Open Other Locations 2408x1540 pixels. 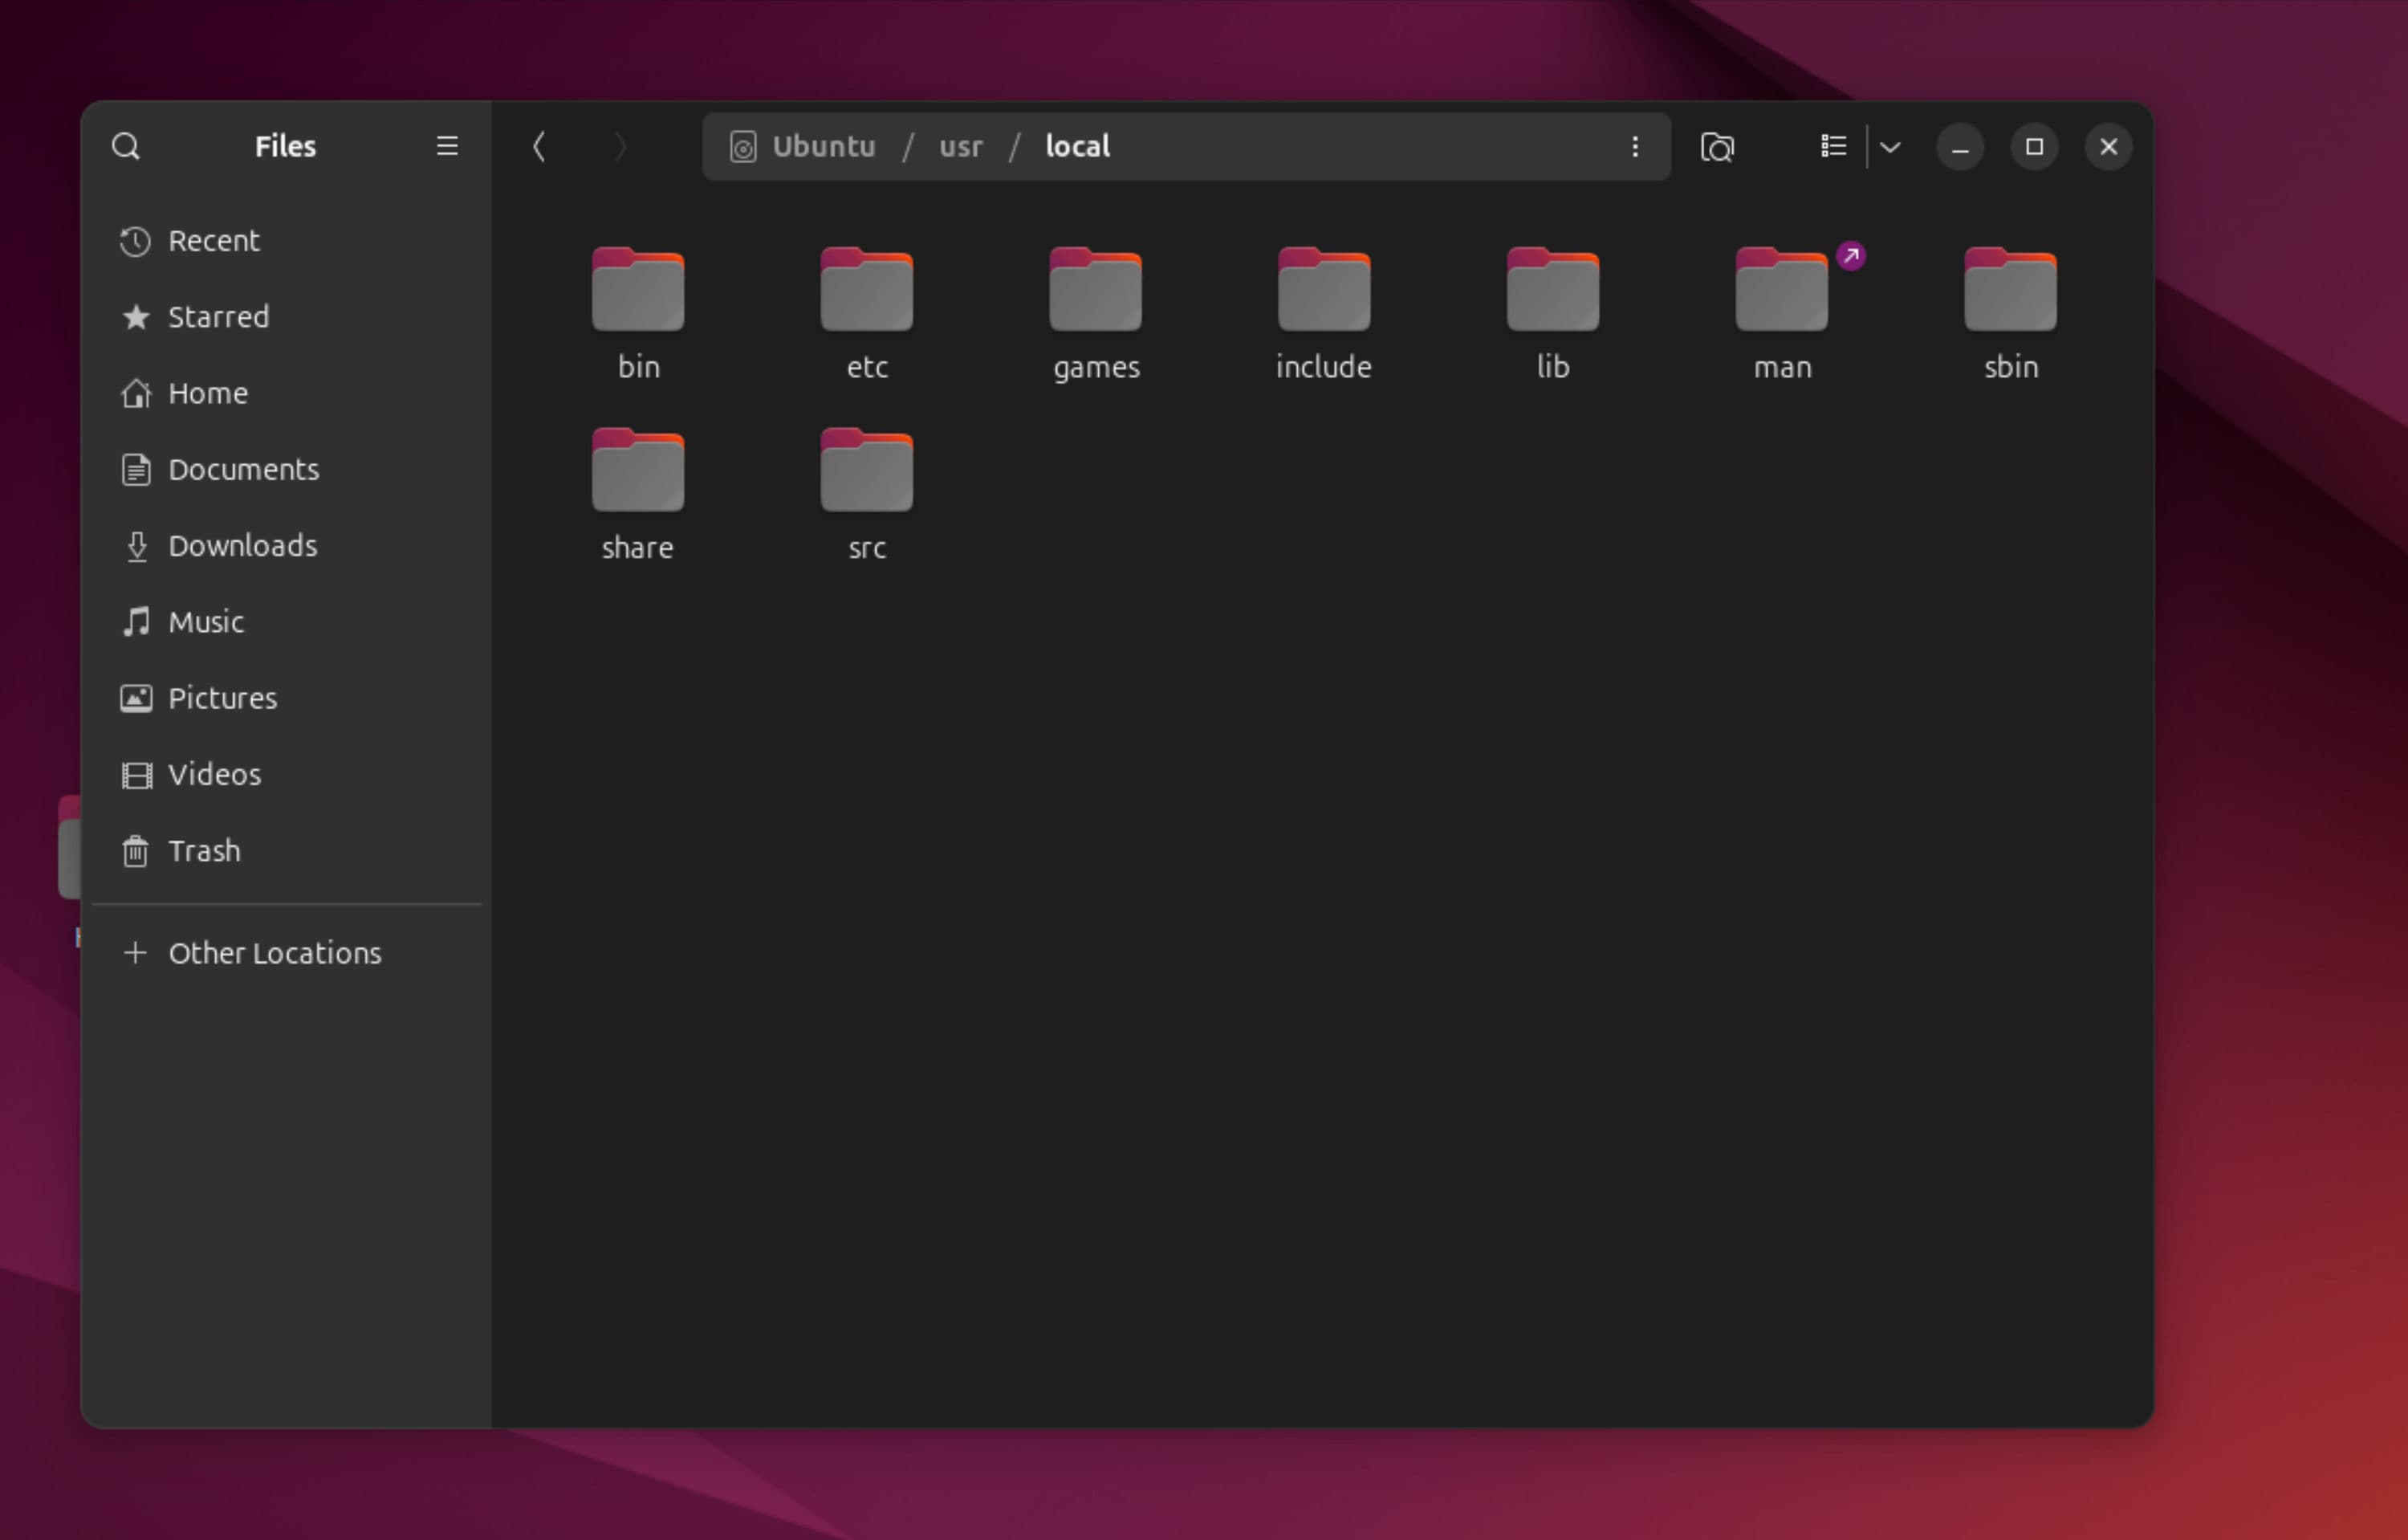click(274, 953)
